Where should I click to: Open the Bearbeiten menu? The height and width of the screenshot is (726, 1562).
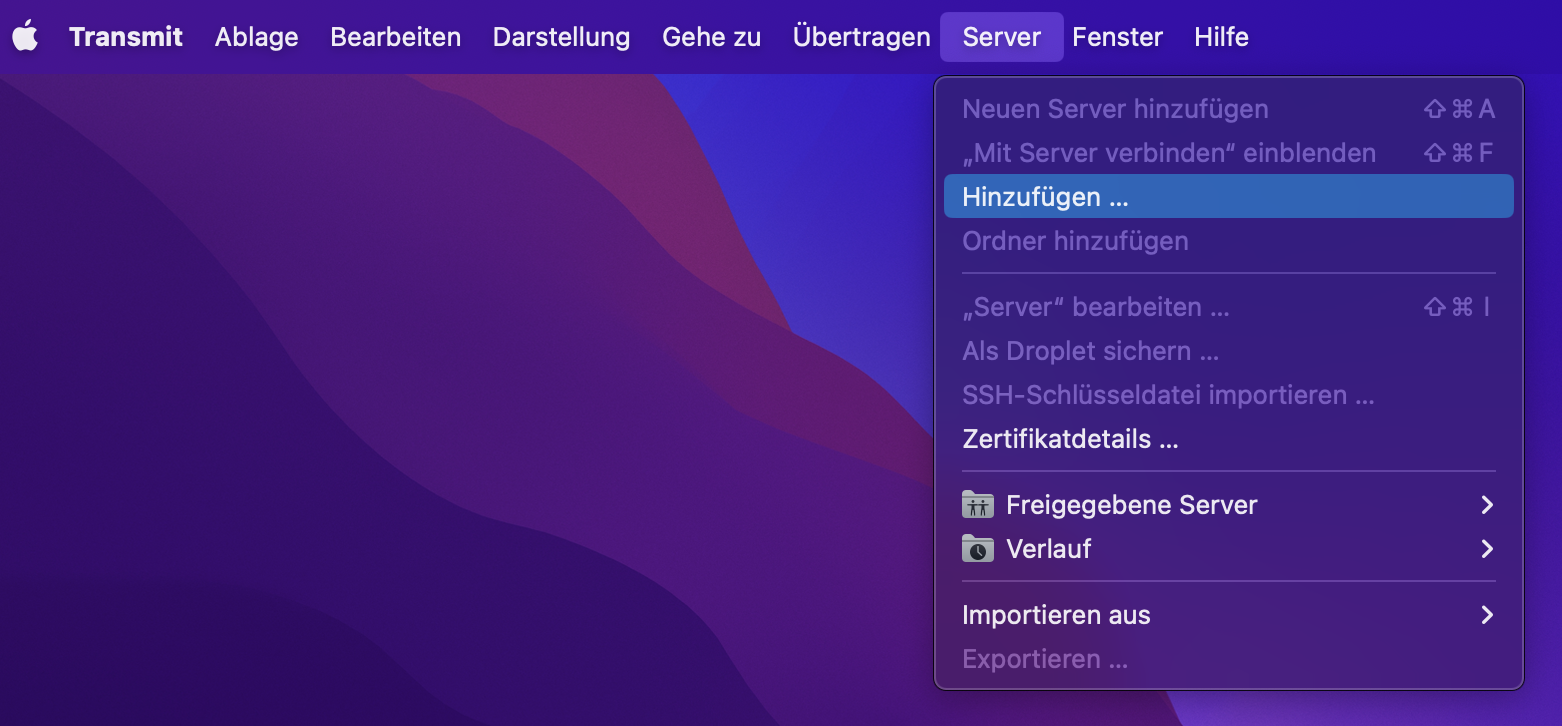pyautogui.click(x=396, y=37)
